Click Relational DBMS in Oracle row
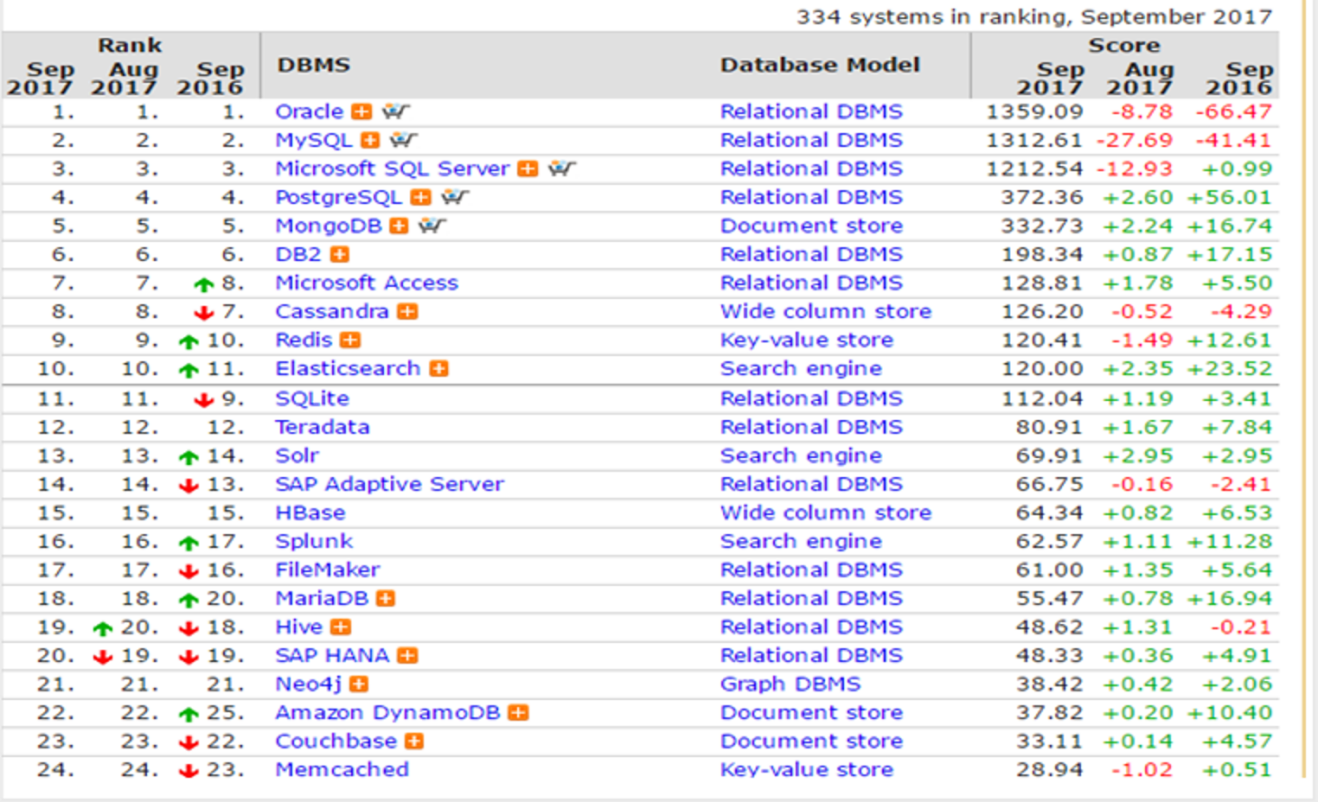Image resolution: width=1318 pixels, height=802 pixels. point(811,111)
